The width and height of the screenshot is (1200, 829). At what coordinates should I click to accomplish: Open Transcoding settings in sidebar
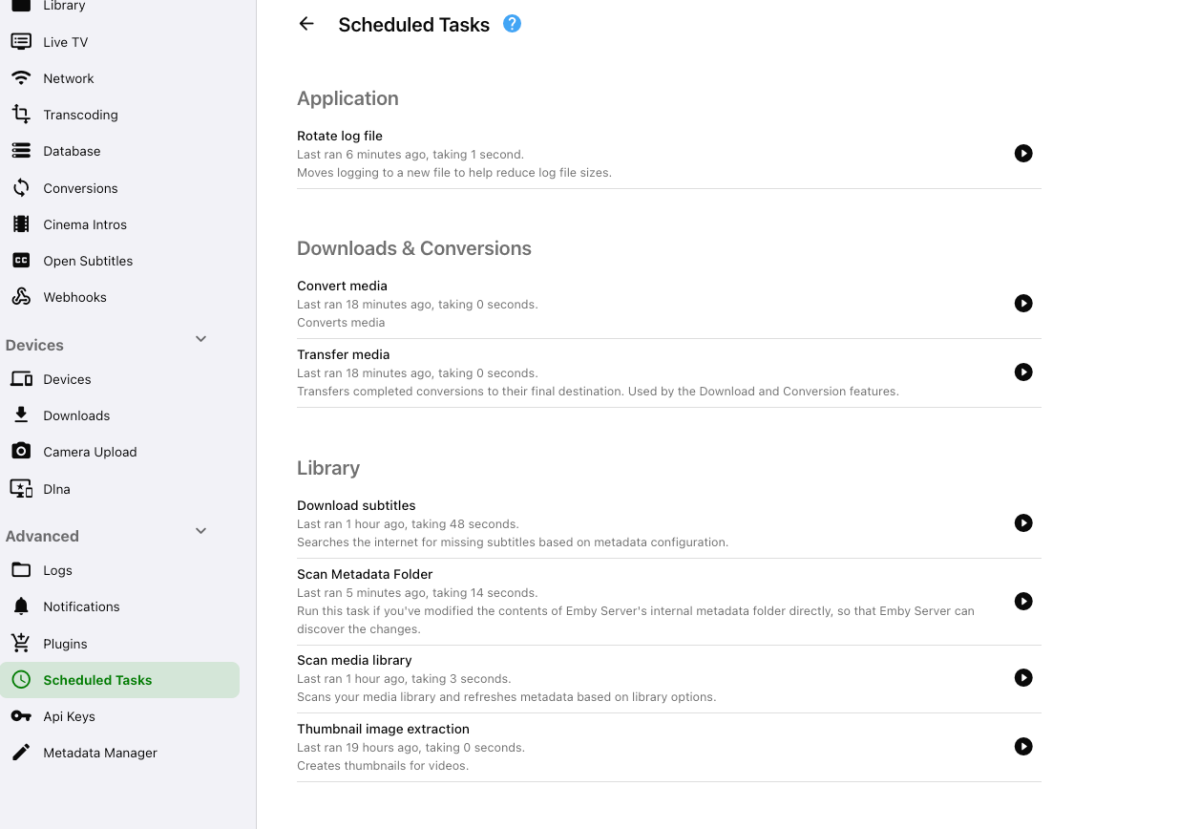(x=80, y=115)
